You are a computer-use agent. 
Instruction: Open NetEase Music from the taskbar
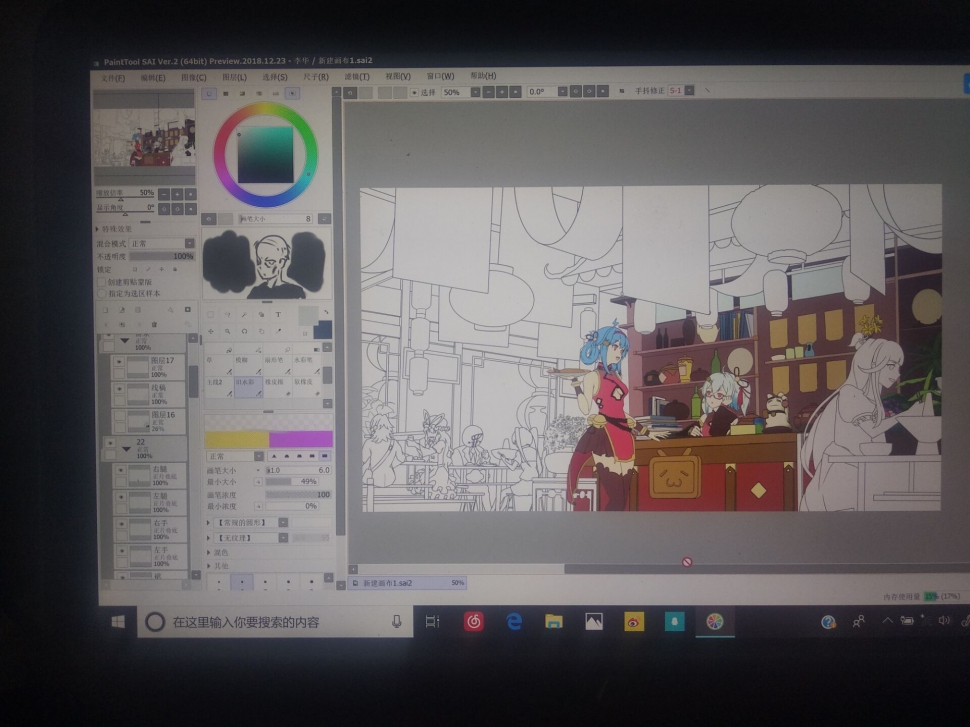(474, 621)
